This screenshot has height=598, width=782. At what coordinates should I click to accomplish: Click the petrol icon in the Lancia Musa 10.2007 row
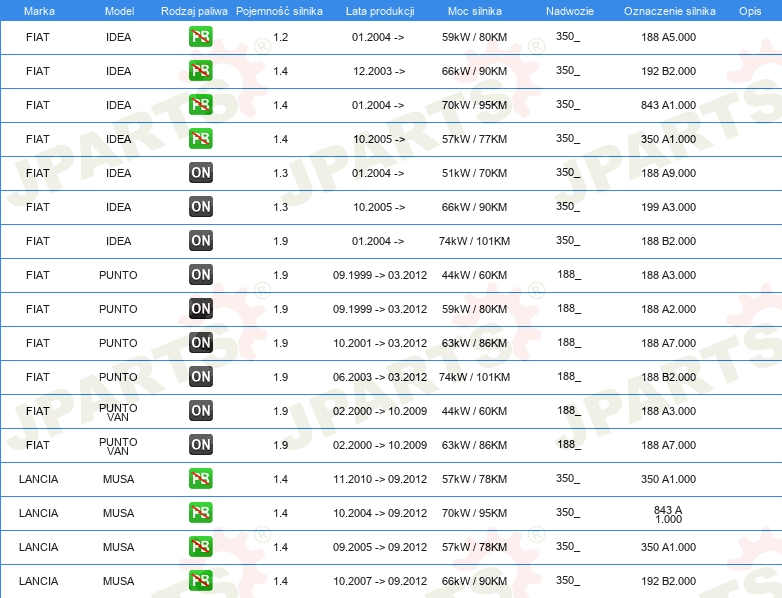point(200,581)
